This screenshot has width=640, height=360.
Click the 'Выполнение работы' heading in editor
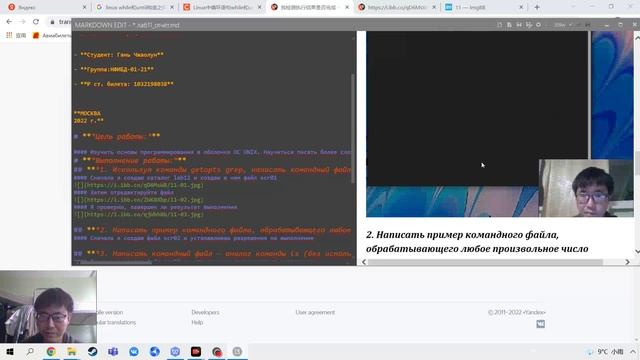130,160
